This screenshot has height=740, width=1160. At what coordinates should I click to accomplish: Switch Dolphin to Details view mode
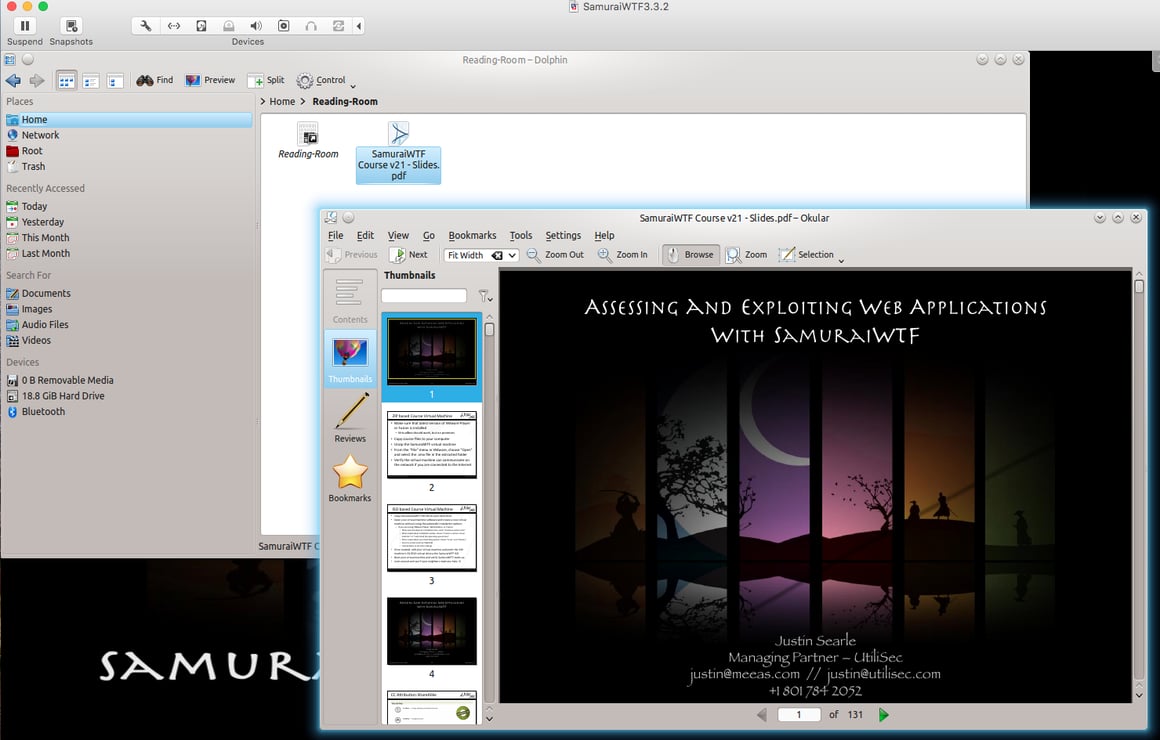[x=115, y=81]
